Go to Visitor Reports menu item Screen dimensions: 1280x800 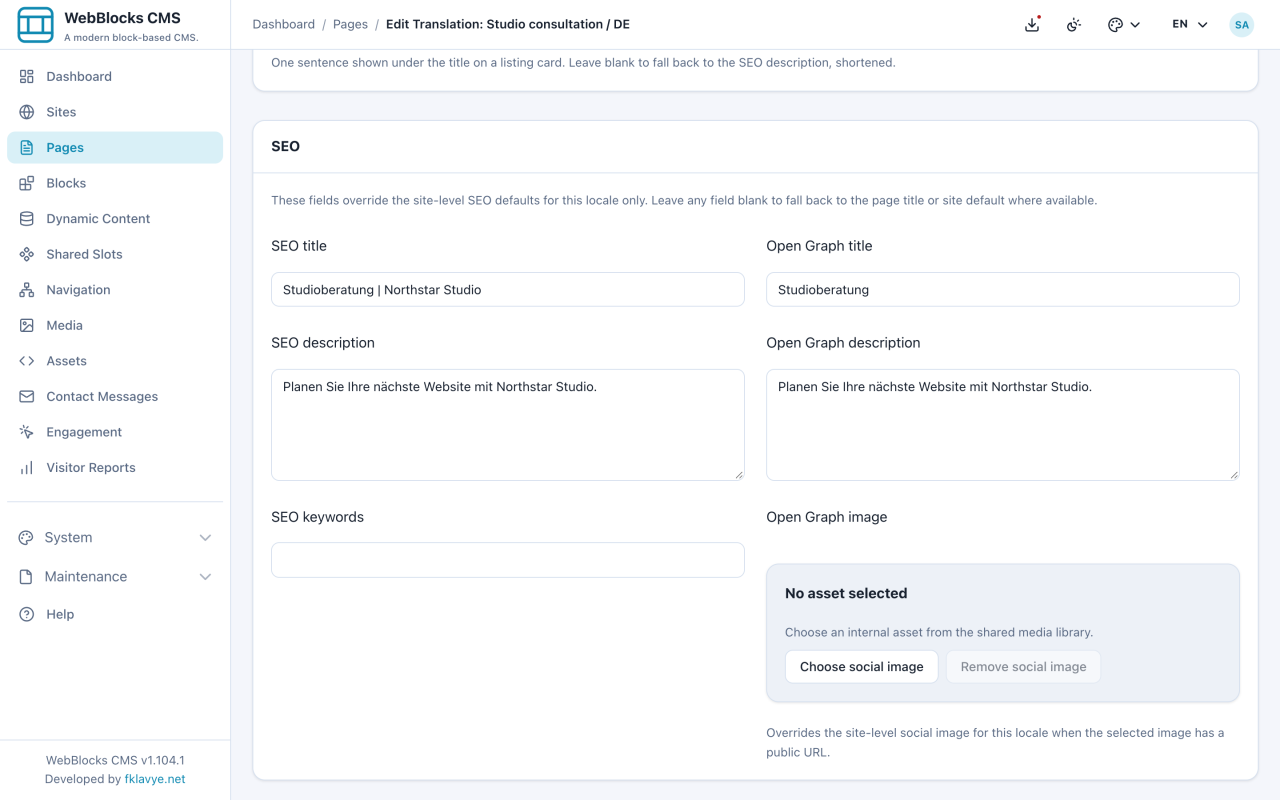coord(115,468)
